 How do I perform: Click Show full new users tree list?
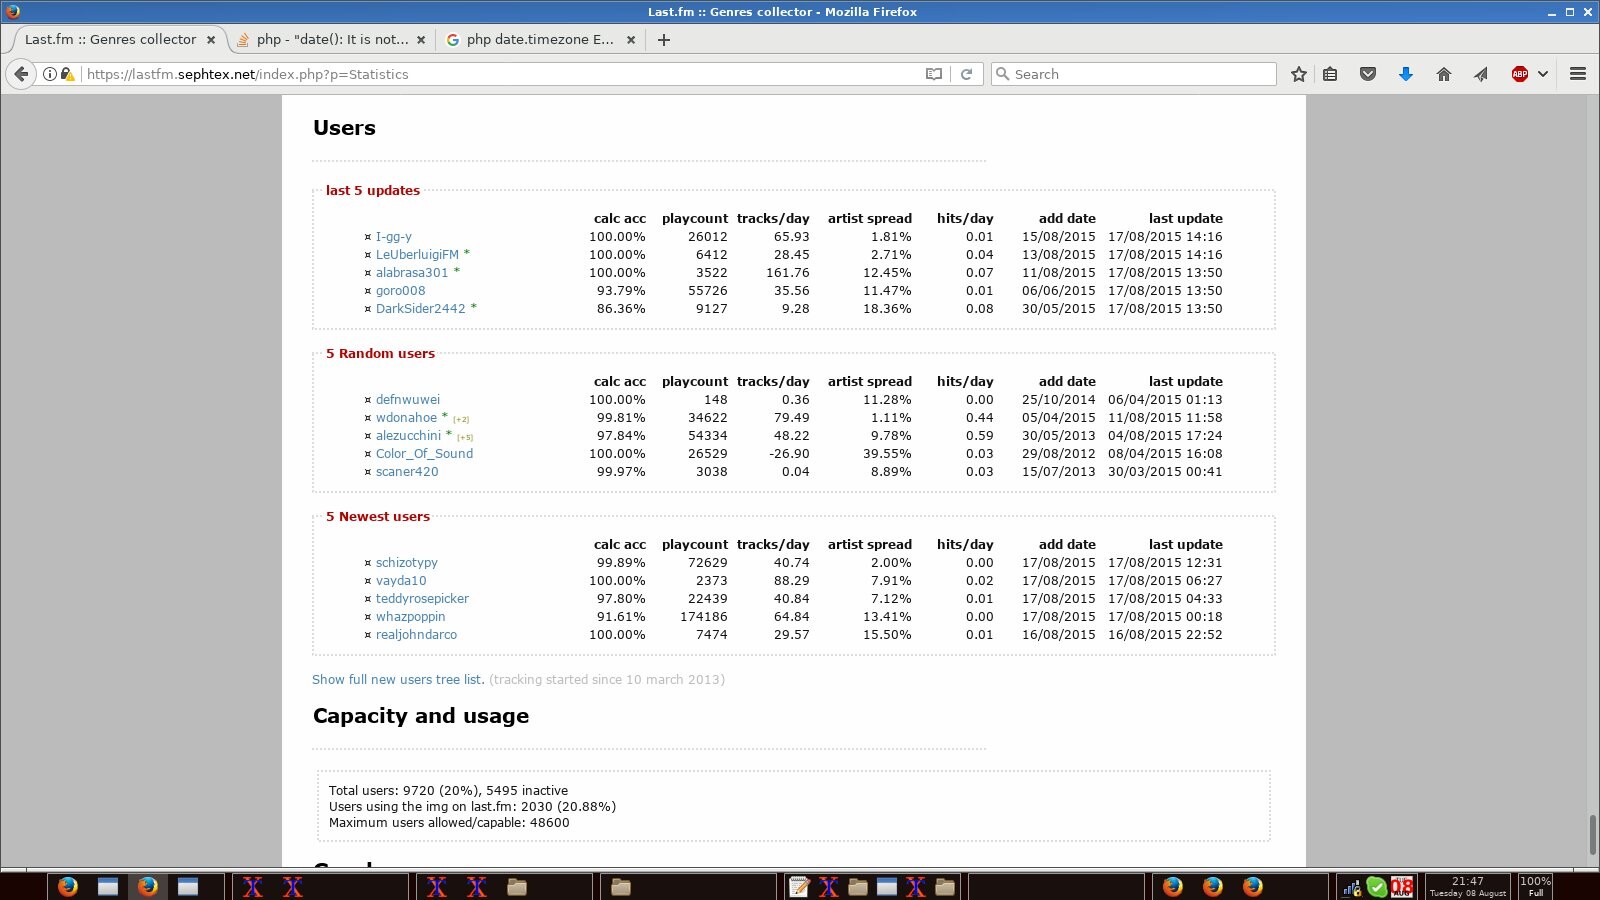pos(398,680)
